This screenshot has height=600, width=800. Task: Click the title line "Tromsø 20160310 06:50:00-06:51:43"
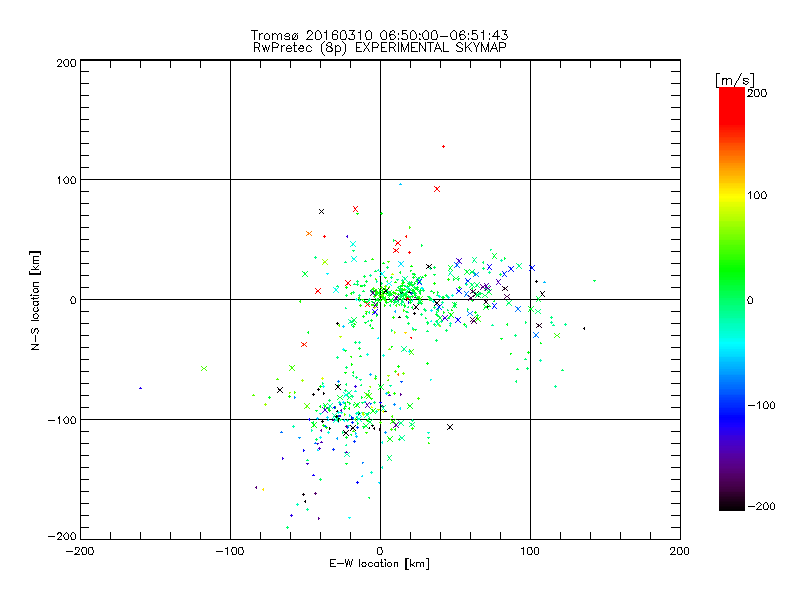point(379,35)
